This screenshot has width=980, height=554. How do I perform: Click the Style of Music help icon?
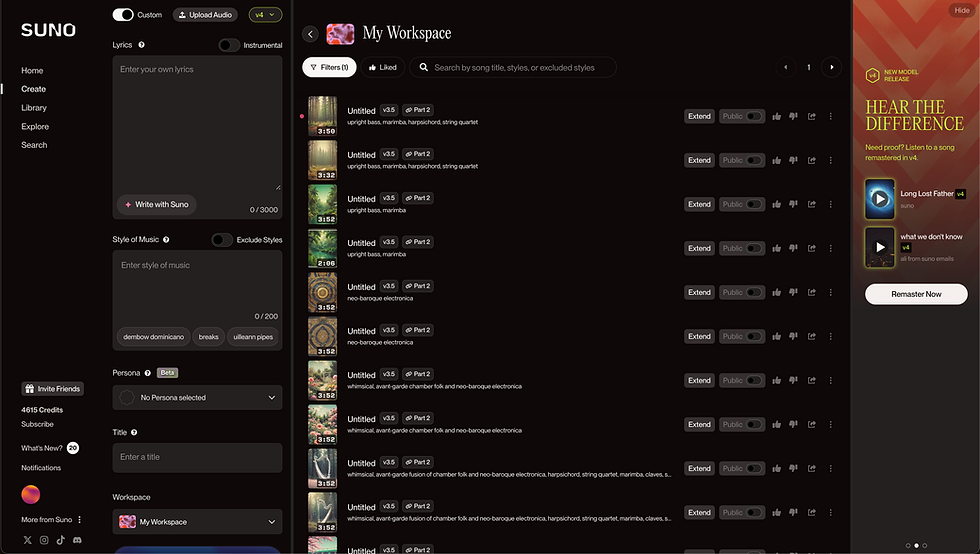click(166, 239)
